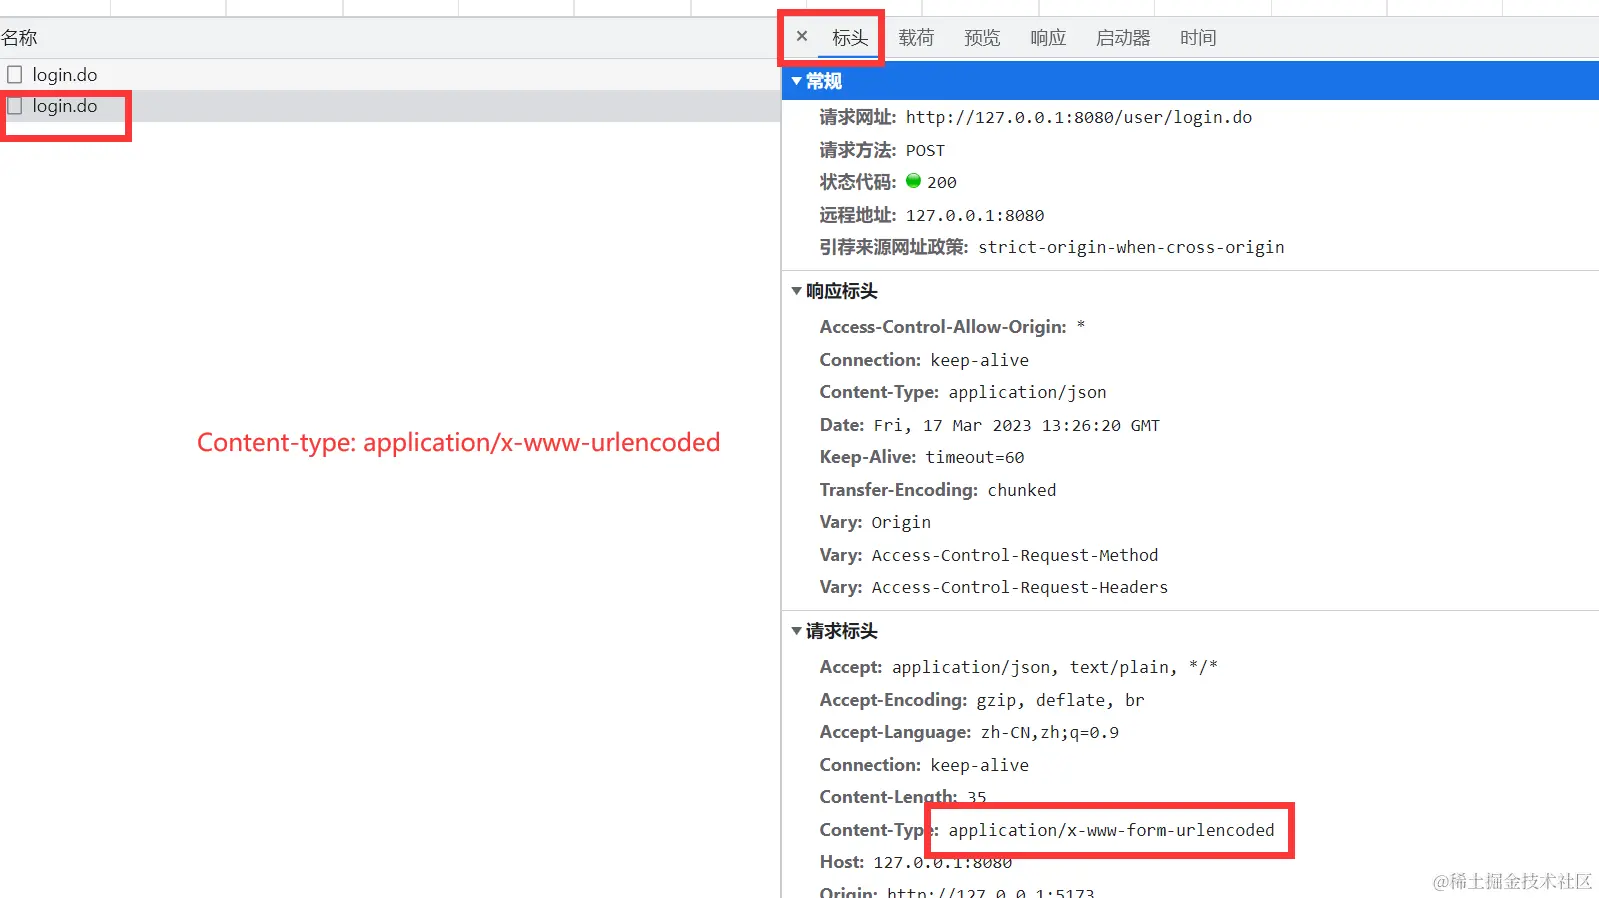Close the request details panel
The image size is (1599, 898).
point(801,36)
